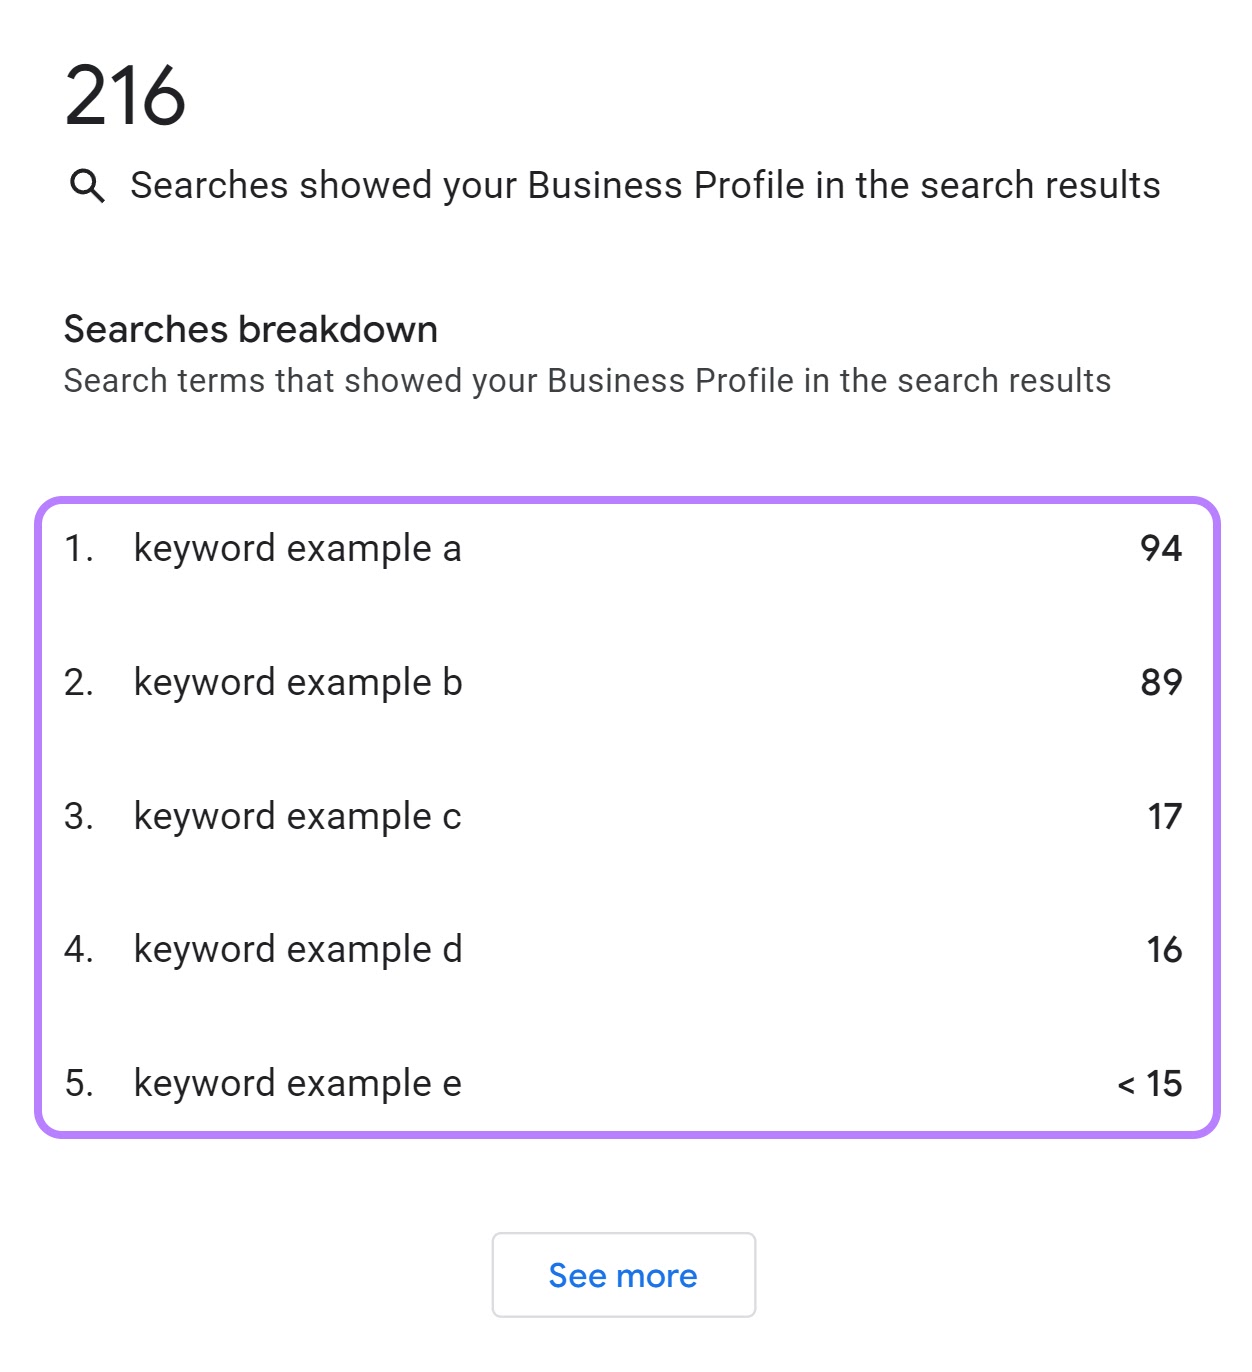The height and width of the screenshot is (1372, 1252).
Task: Select the search icon next to Business Profile text
Action: click(x=87, y=185)
